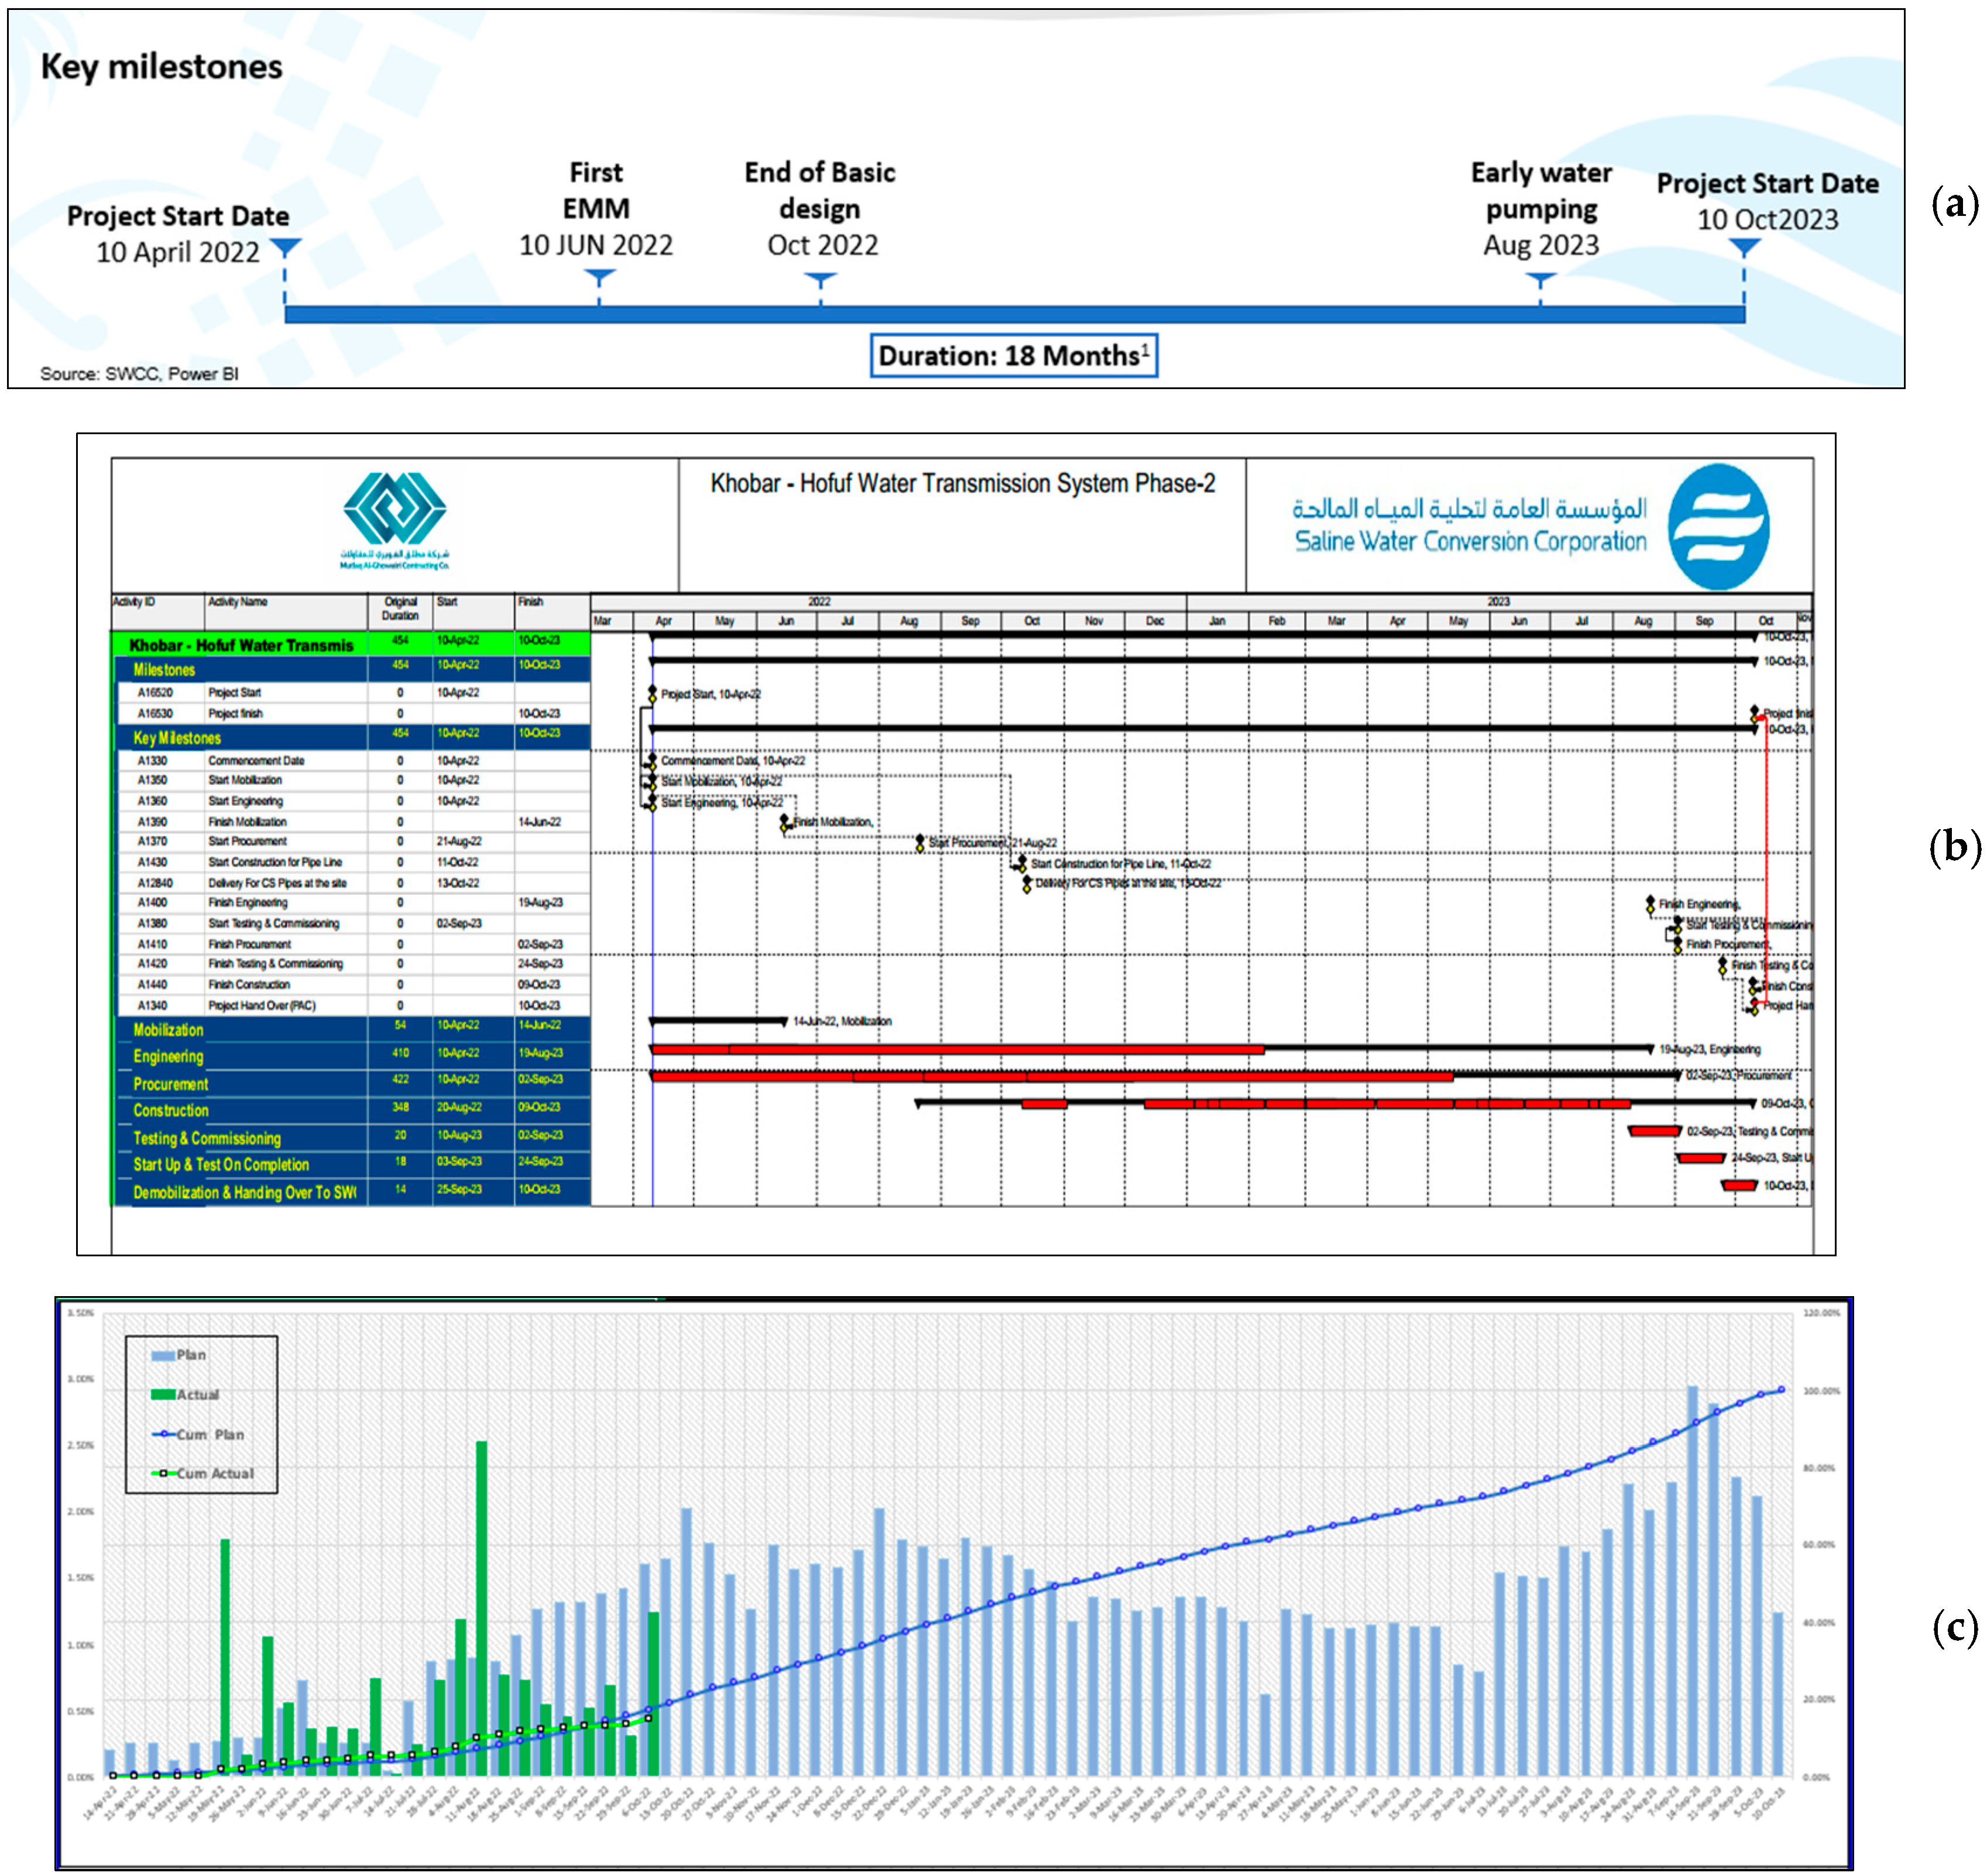Click the contractor diamond logo in Gantt header
Viewport: 1987px width, 1876px height.
tap(395, 508)
